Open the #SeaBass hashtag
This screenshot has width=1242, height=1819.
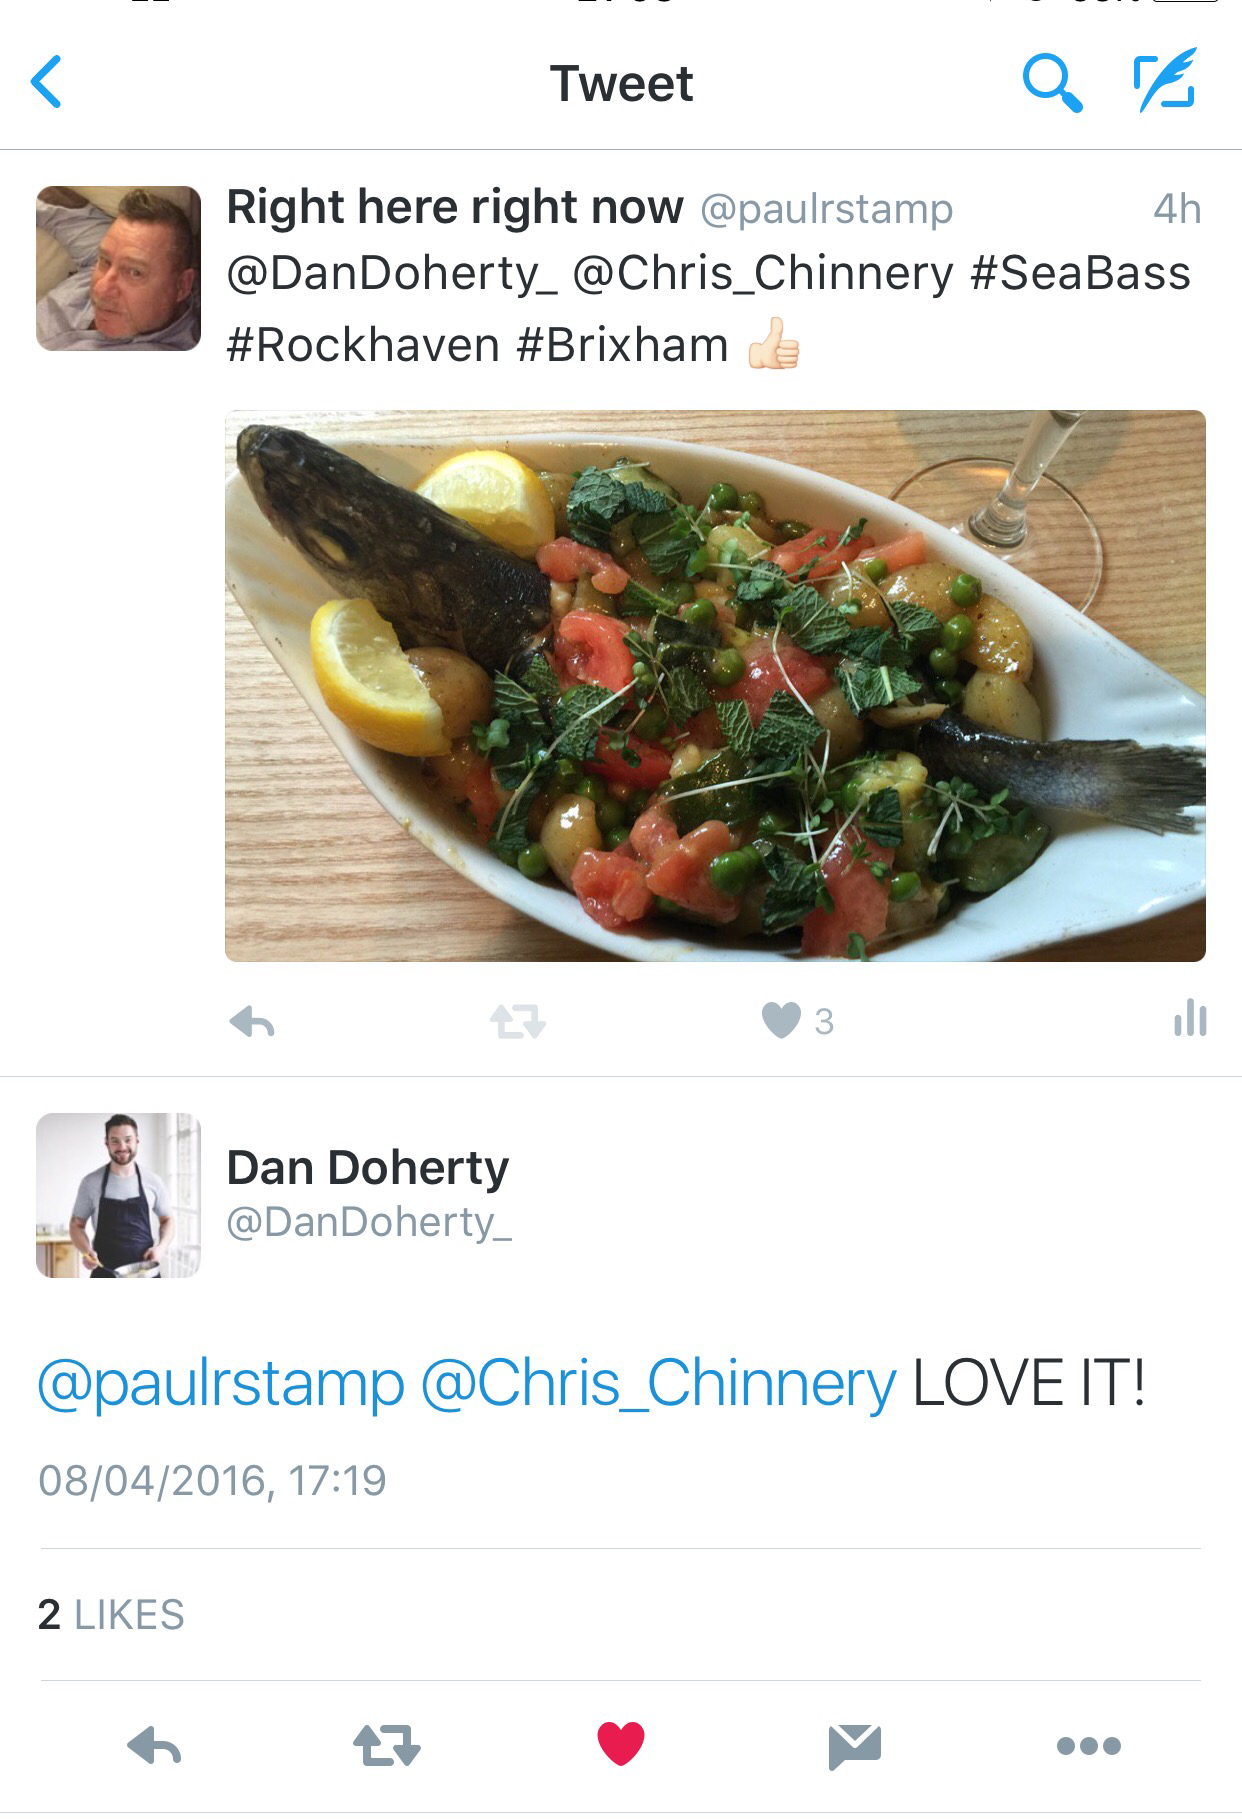point(1080,274)
